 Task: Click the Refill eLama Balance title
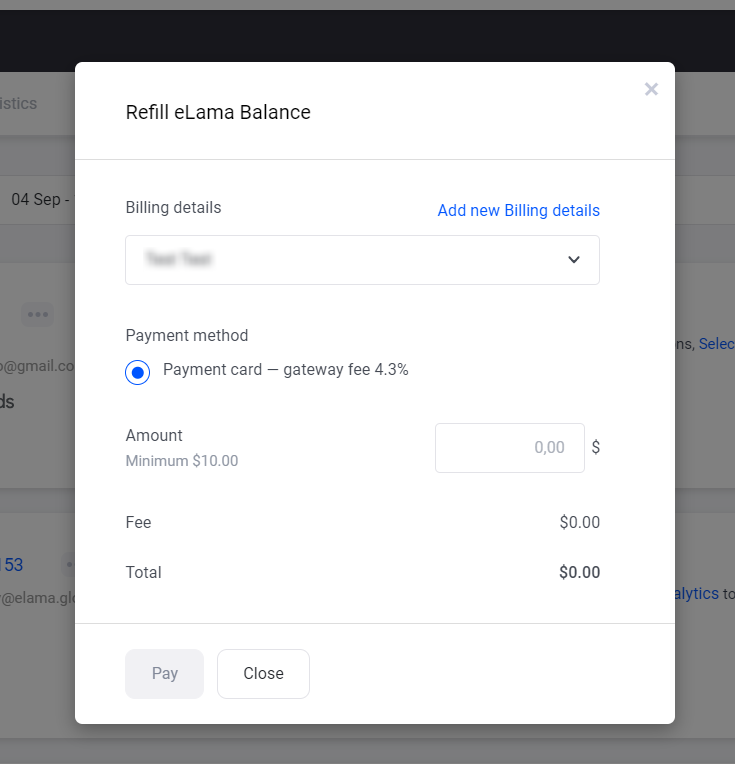click(218, 112)
